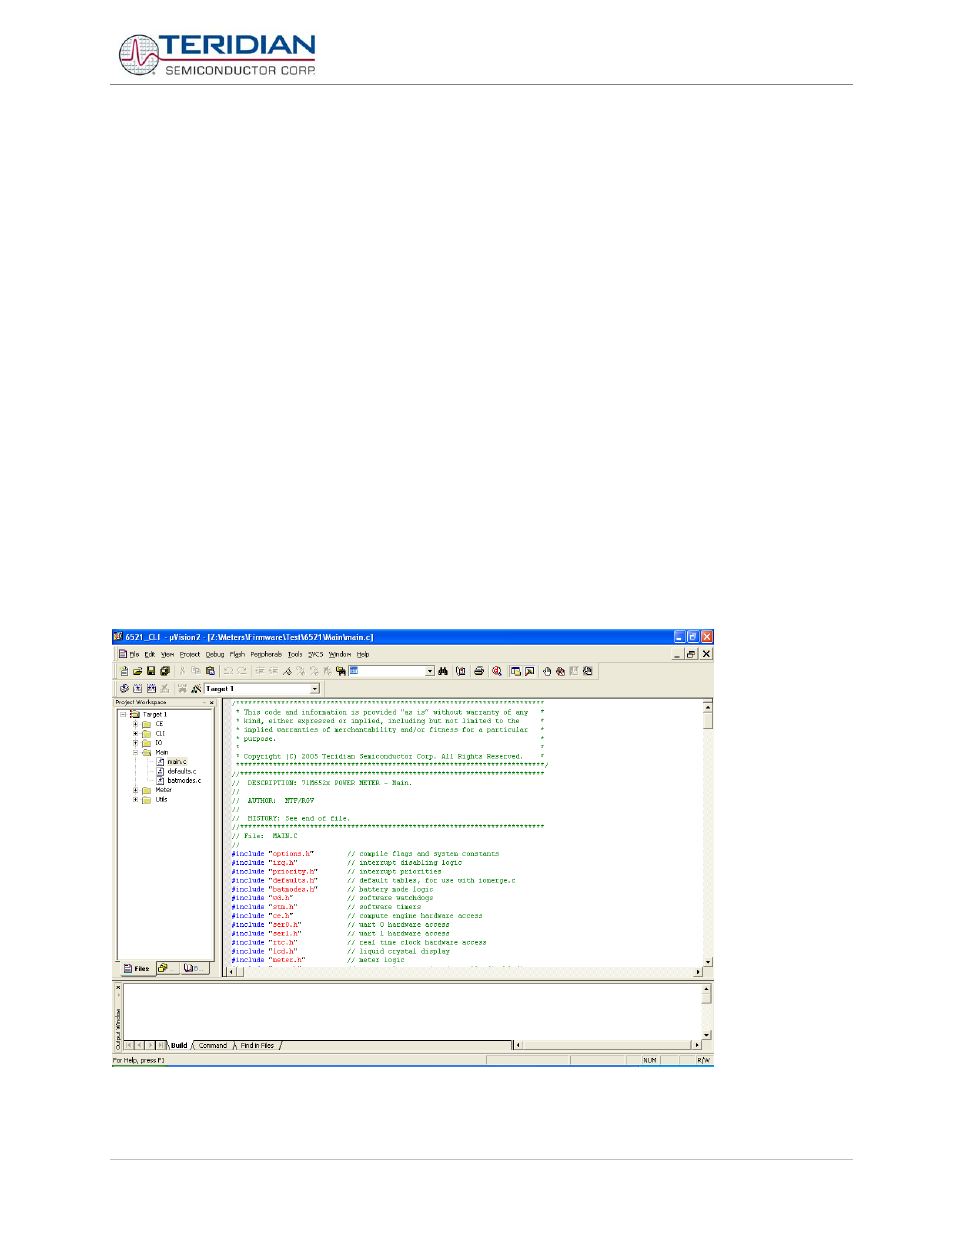Expand the CLI folder
Viewport: 954px width, 1235px height.
tap(135, 733)
